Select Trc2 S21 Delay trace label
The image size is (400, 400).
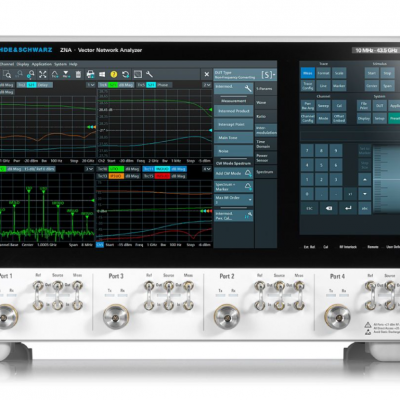(x=35, y=85)
